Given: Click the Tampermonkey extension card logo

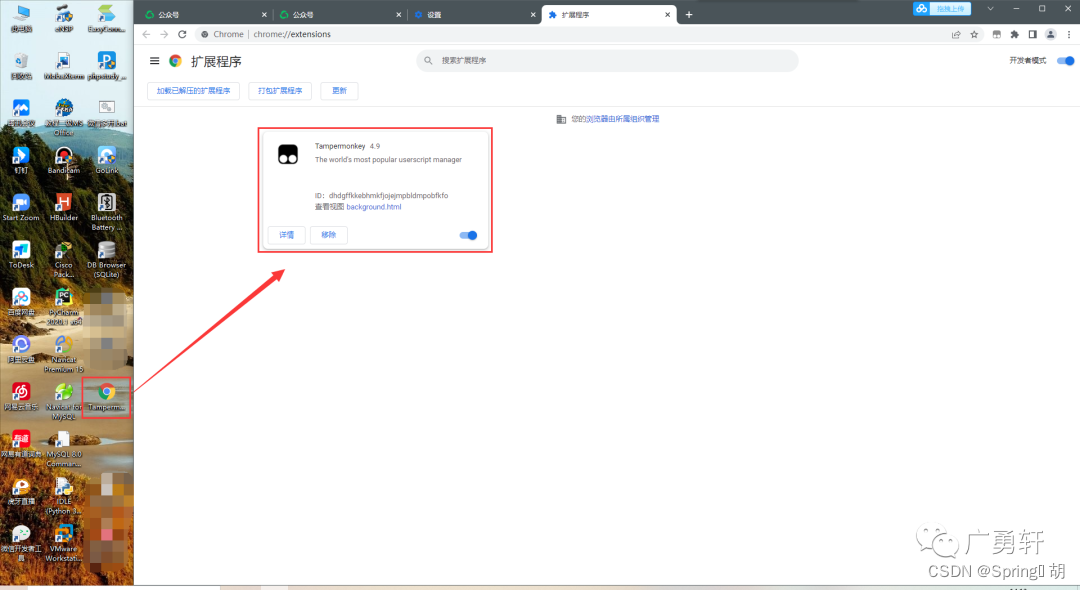Looking at the screenshot, I should point(288,154).
